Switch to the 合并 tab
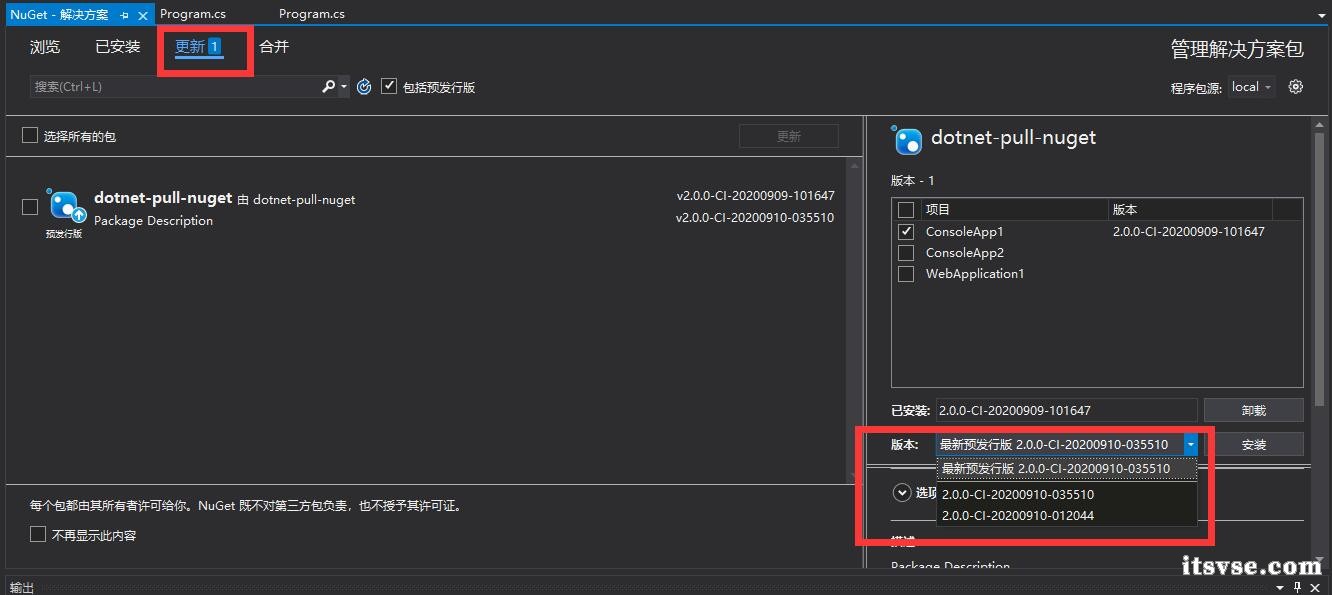The image size is (1332, 595). pyautogui.click(x=274, y=47)
